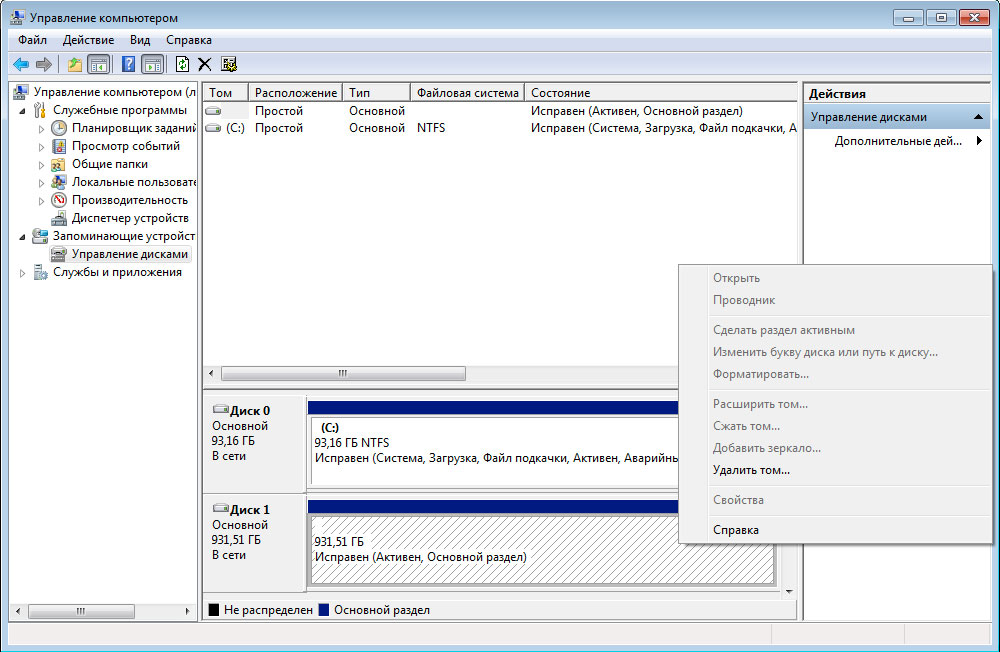The height and width of the screenshot is (652, 1000).
Task: Collapse the Служебные программы tree branch
Action: click(x=23, y=111)
